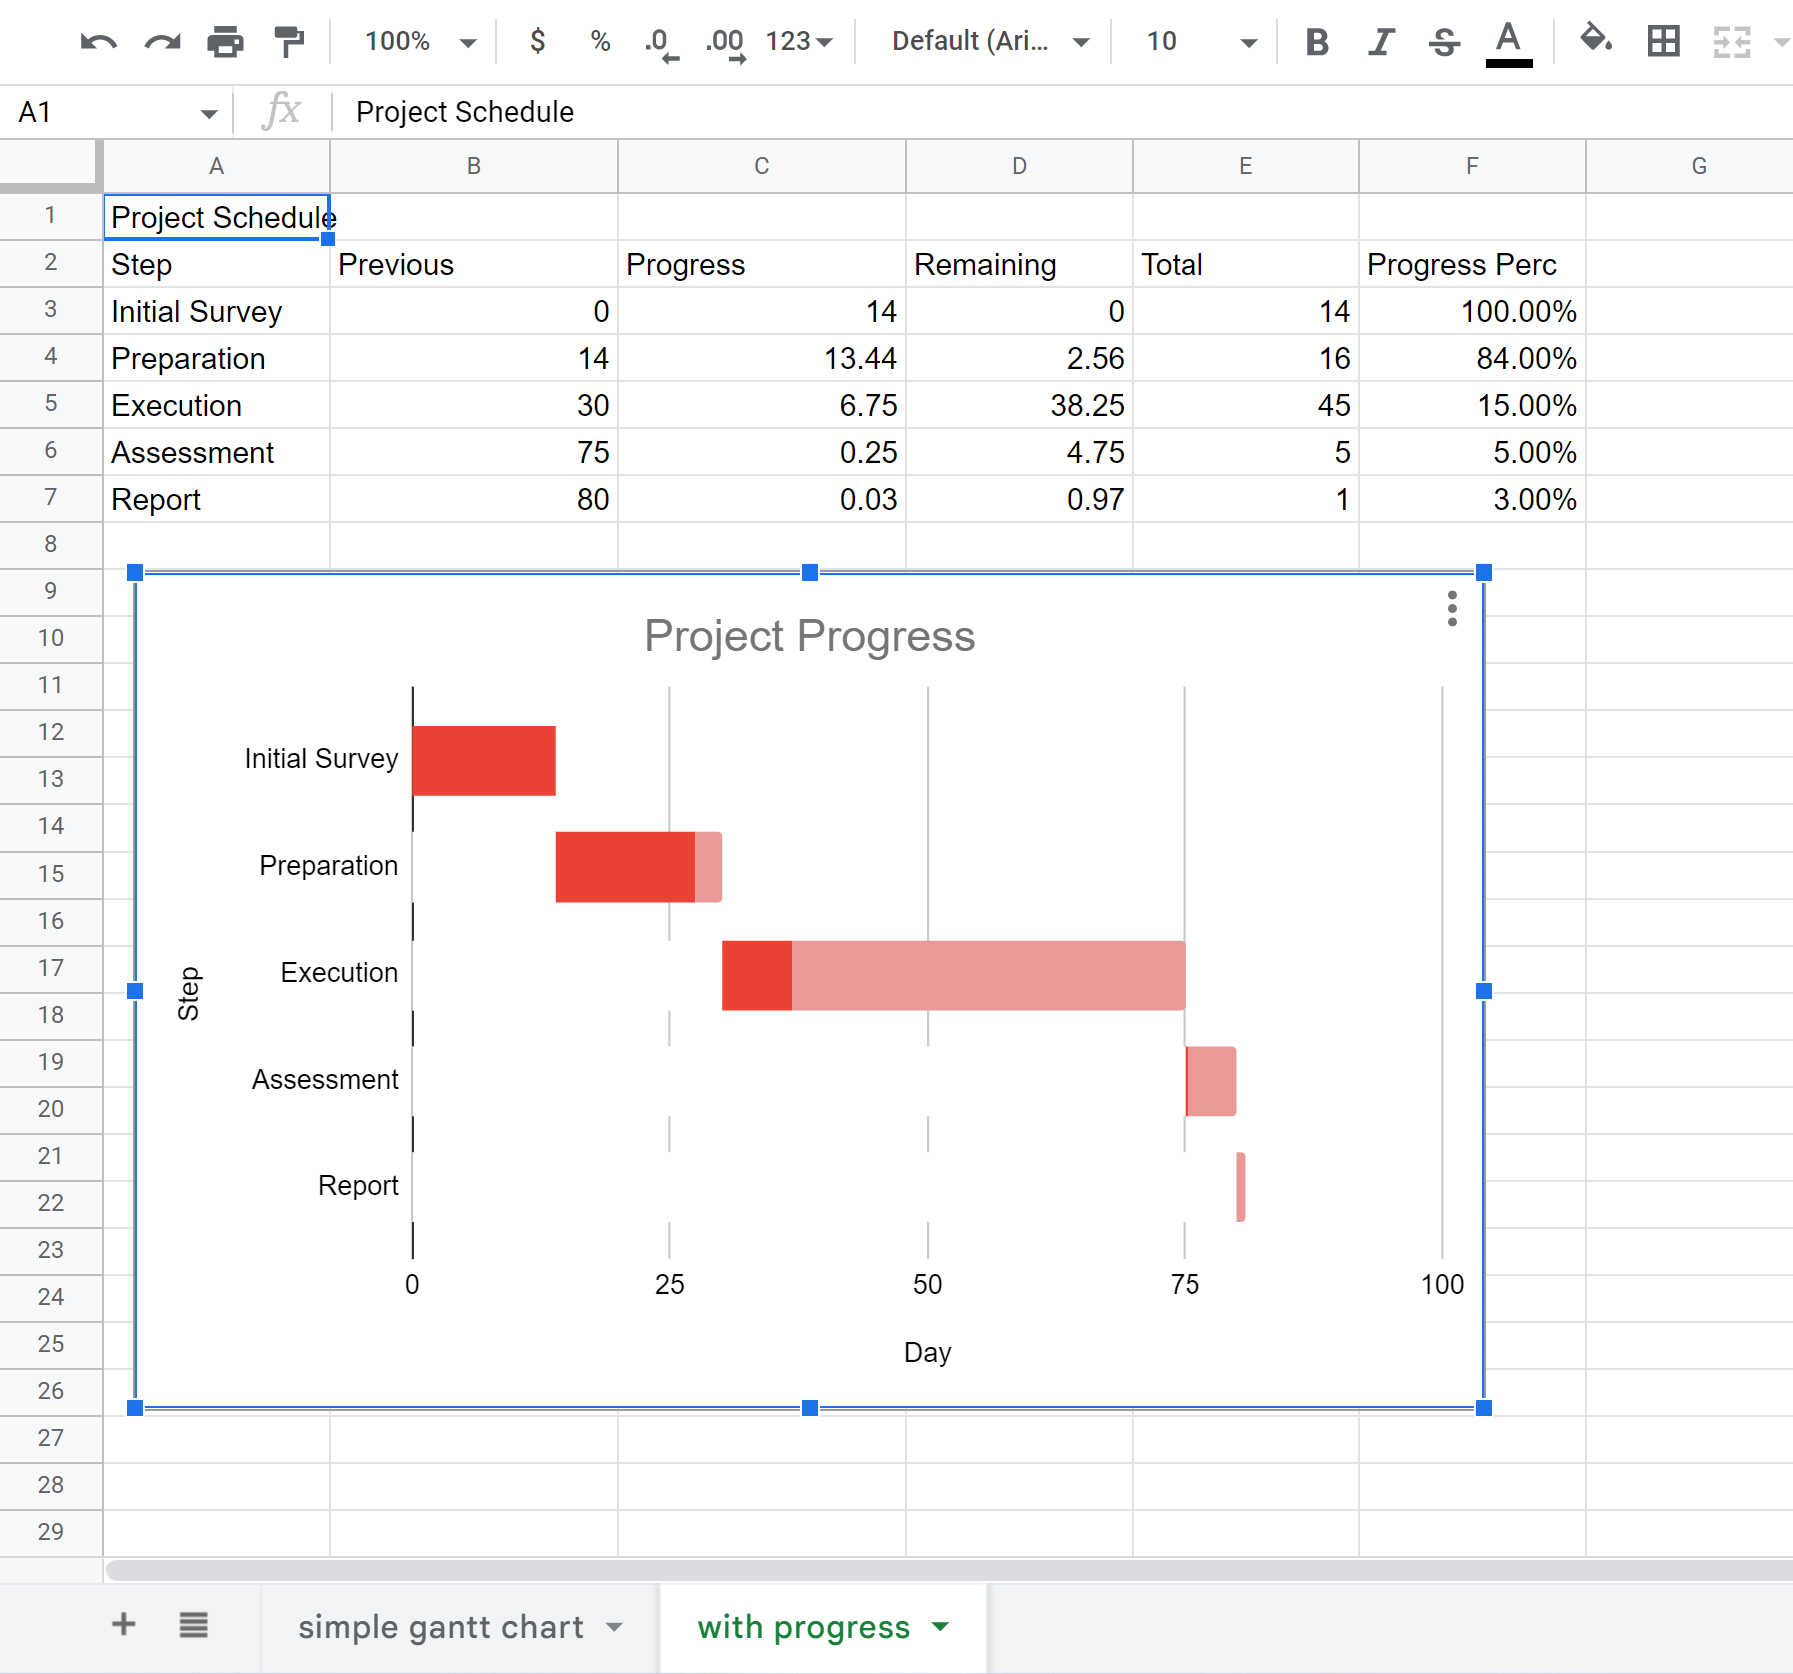Image resolution: width=1793 pixels, height=1674 pixels.
Task: Click the Initial Survey red bar
Action: click(x=484, y=761)
